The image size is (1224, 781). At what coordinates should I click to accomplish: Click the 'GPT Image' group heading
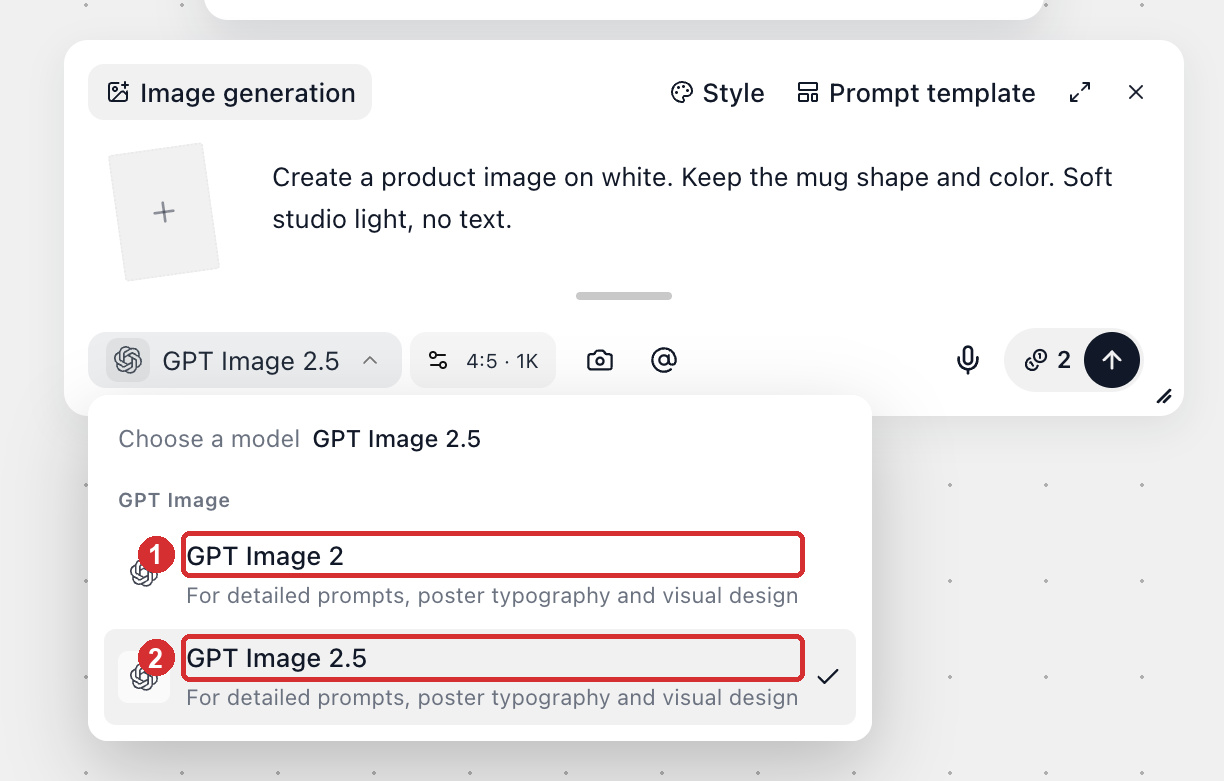pyautogui.click(x=174, y=500)
